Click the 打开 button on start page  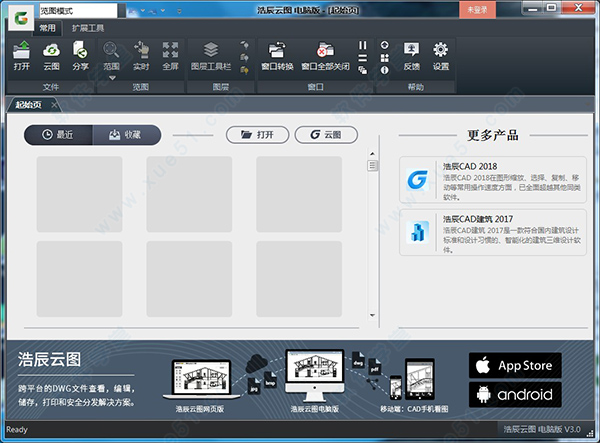point(258,135)
